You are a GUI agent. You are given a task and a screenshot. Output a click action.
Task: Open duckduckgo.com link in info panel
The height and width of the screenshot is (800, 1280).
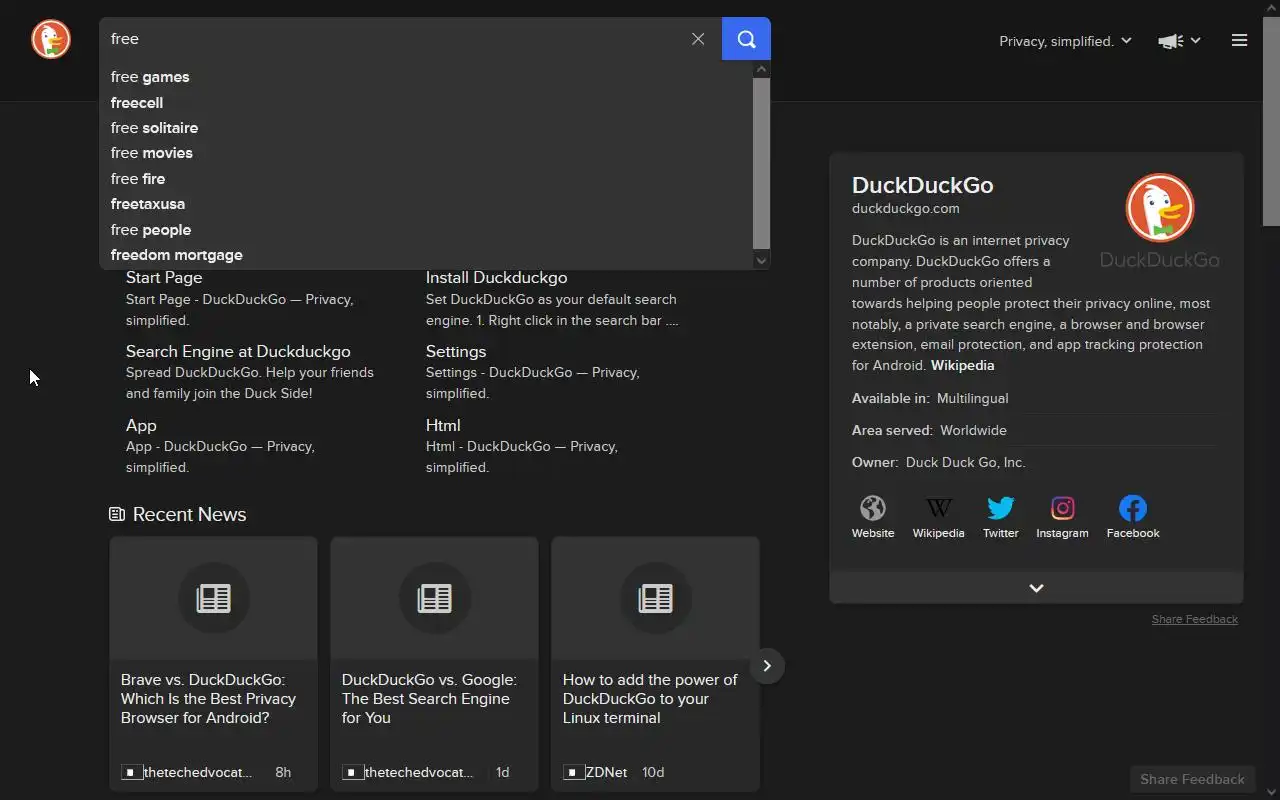click(905, 209)
